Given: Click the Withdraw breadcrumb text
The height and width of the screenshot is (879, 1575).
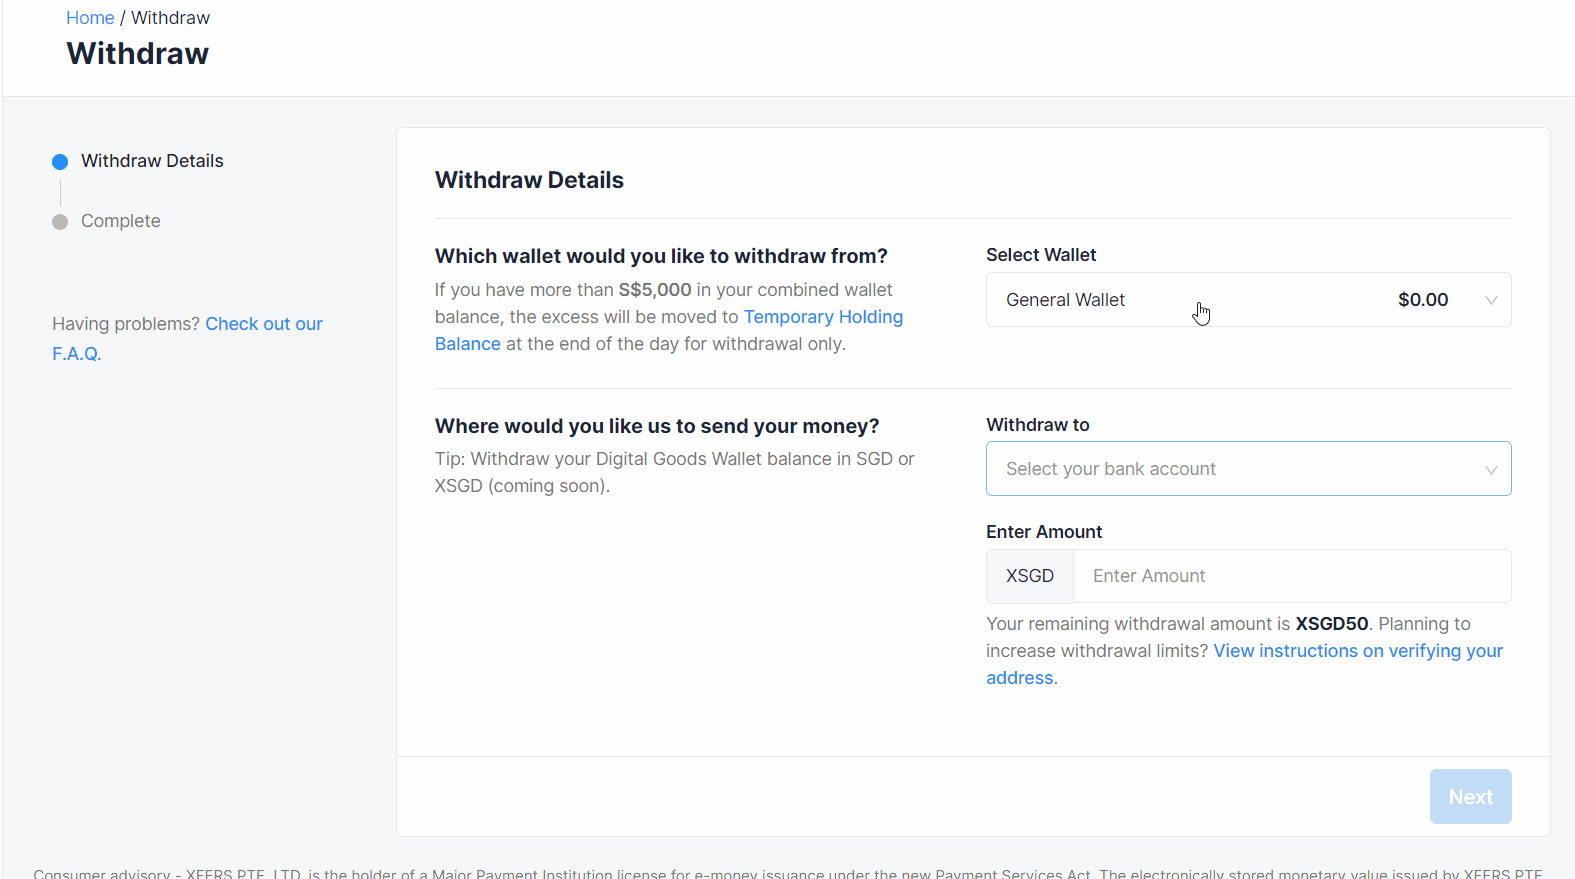Looking at the screenshot, I should 170,18.
